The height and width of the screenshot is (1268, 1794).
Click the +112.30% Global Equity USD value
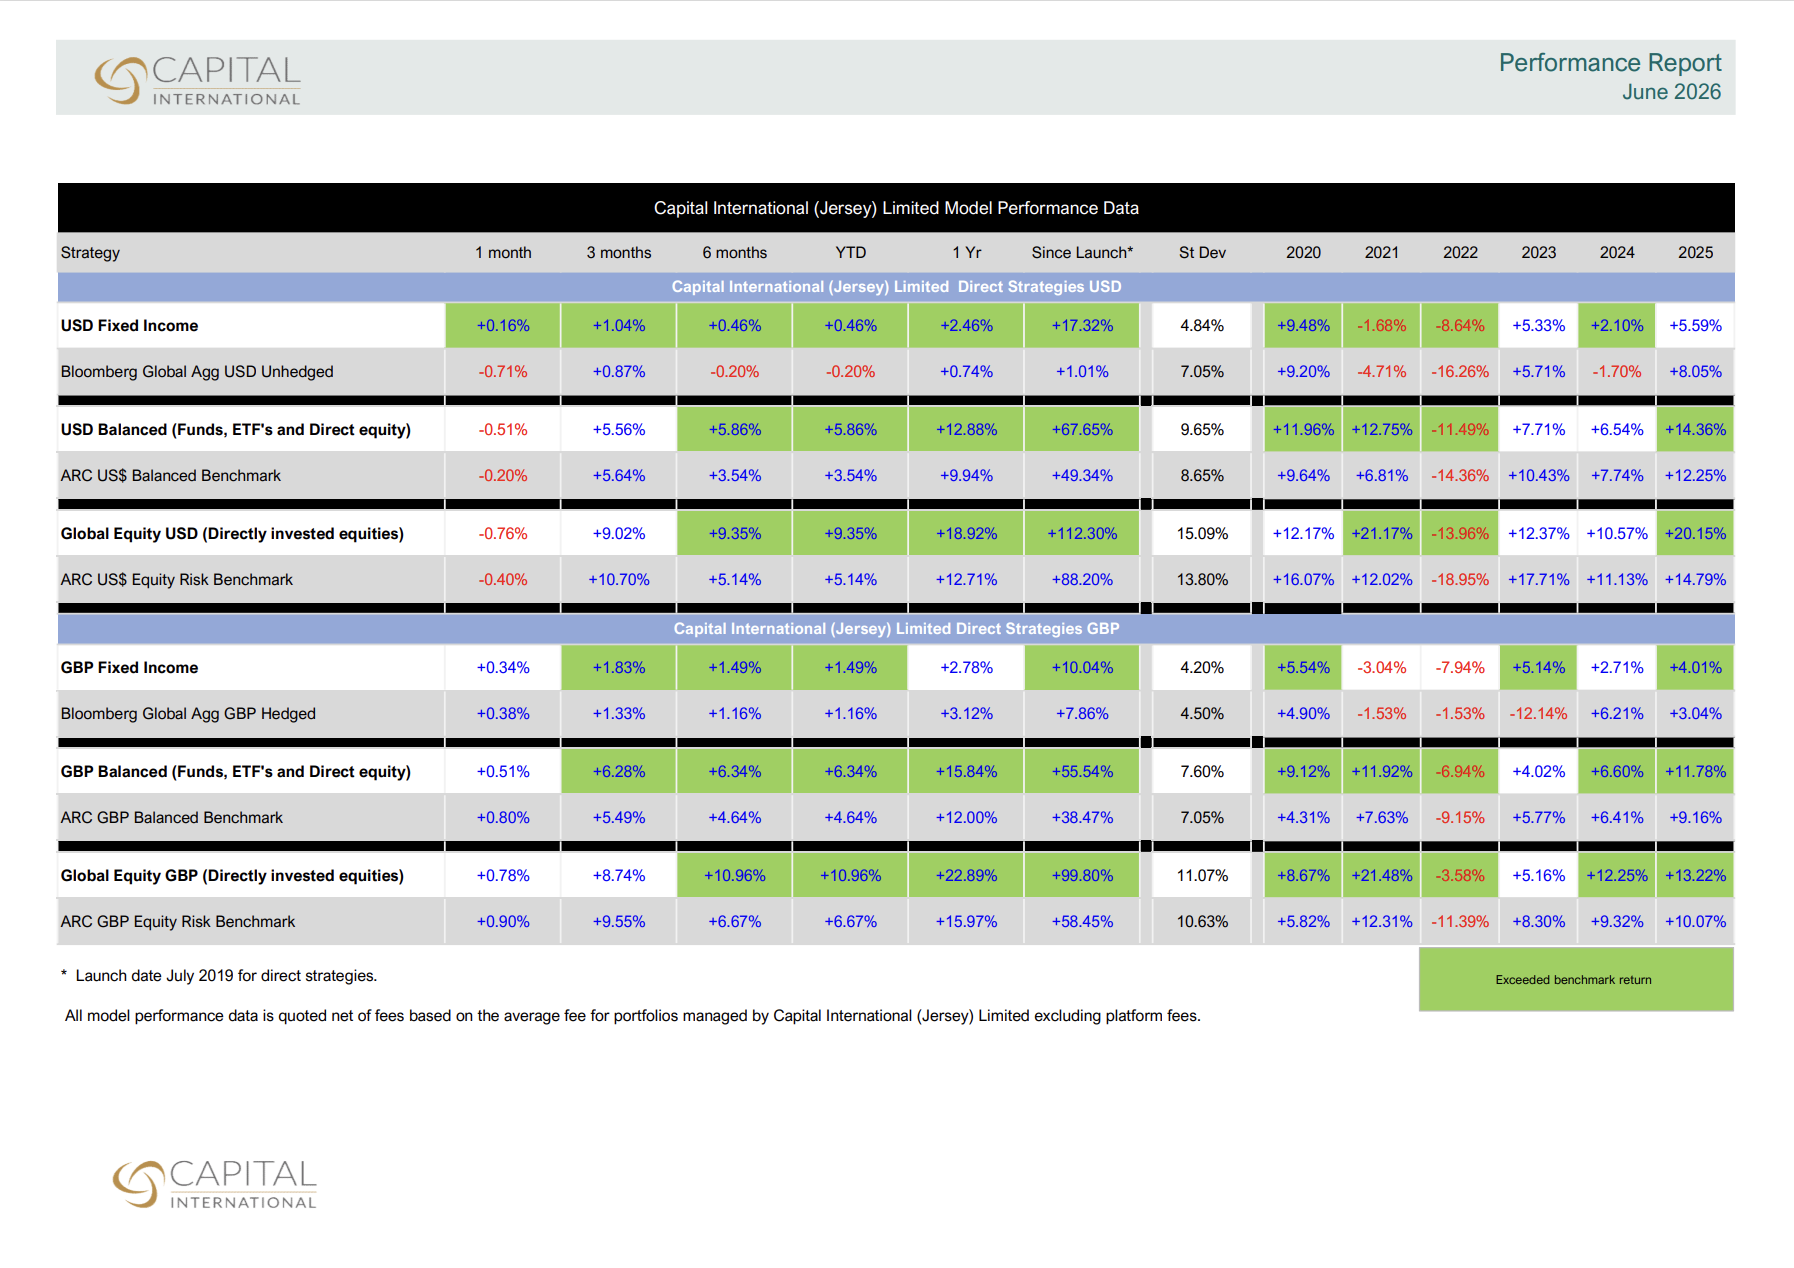click(x=1082, y=534)
